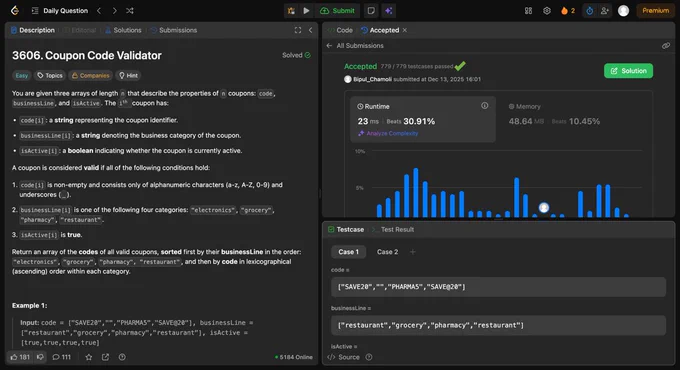The width and height of the screenshot is (680, 370).
Task: Open the notes icon beside Submit
Action: 371,11
